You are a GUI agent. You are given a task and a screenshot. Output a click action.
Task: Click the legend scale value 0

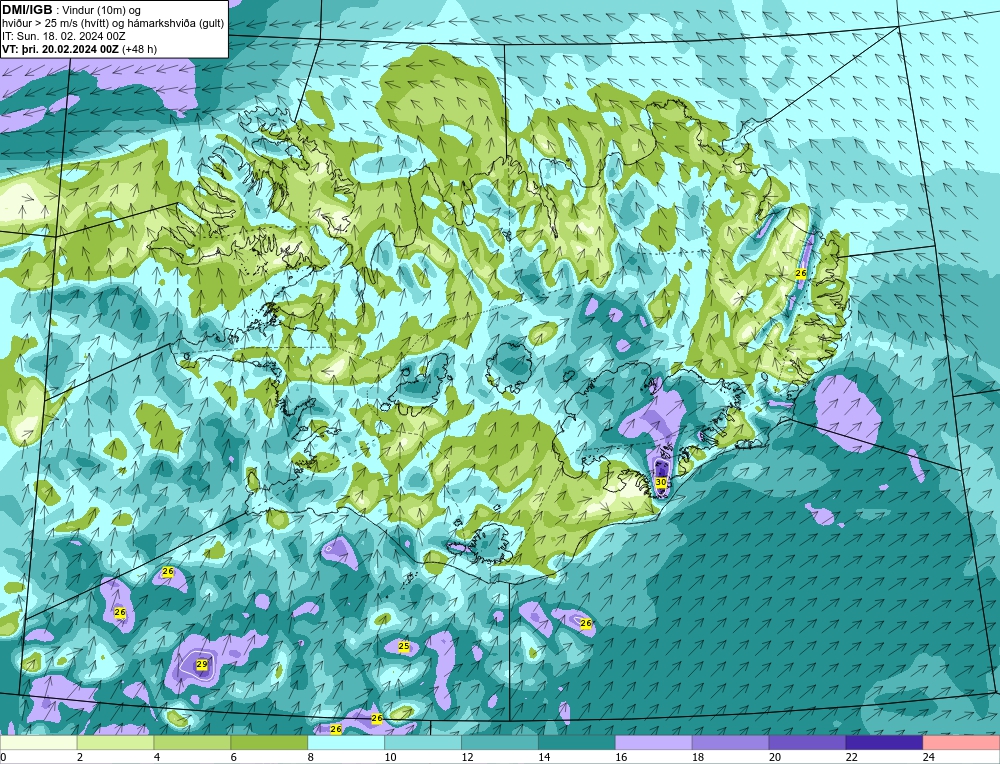3,757
